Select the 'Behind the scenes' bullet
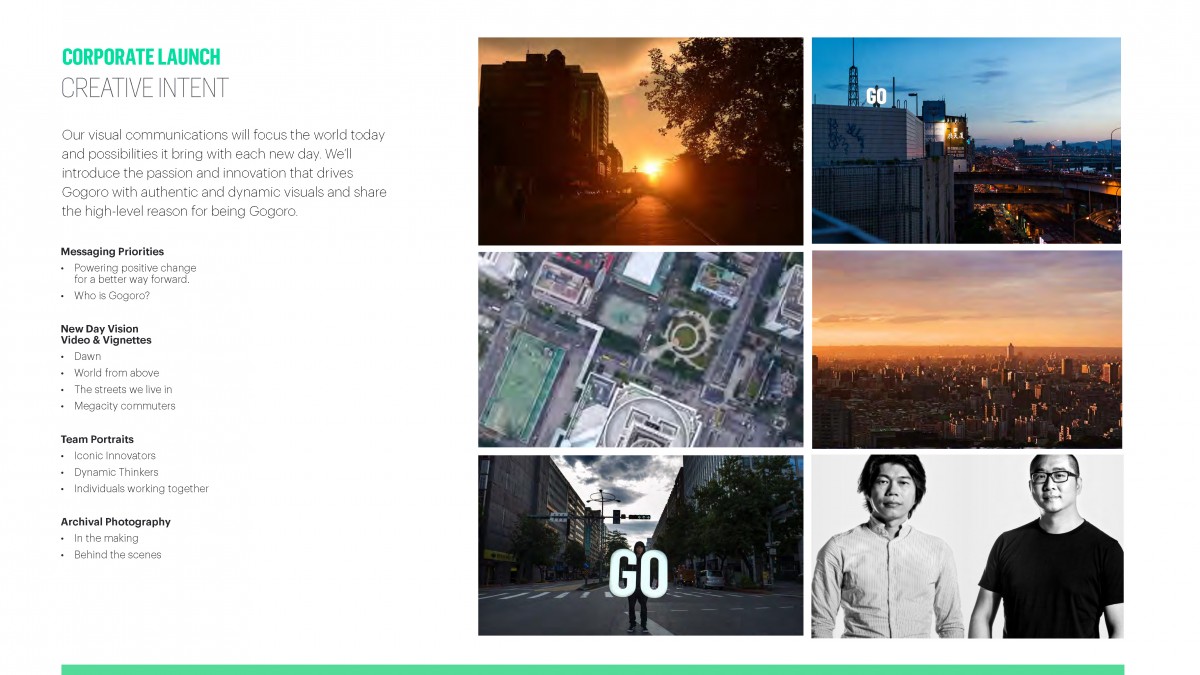This screenshot has height=675, width=1200. (117, 555)
